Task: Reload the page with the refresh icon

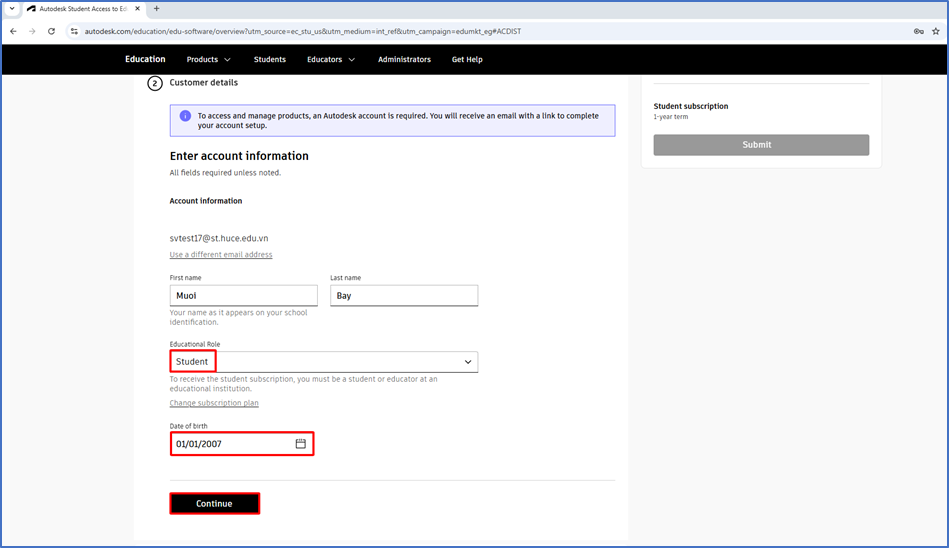Action: tap(51, 31)
